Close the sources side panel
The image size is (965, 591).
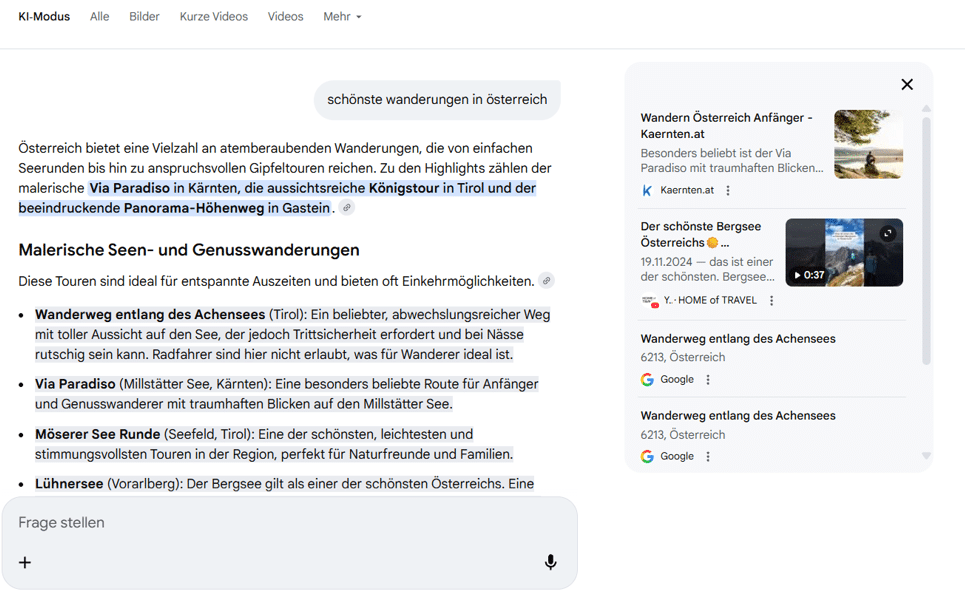907,84
